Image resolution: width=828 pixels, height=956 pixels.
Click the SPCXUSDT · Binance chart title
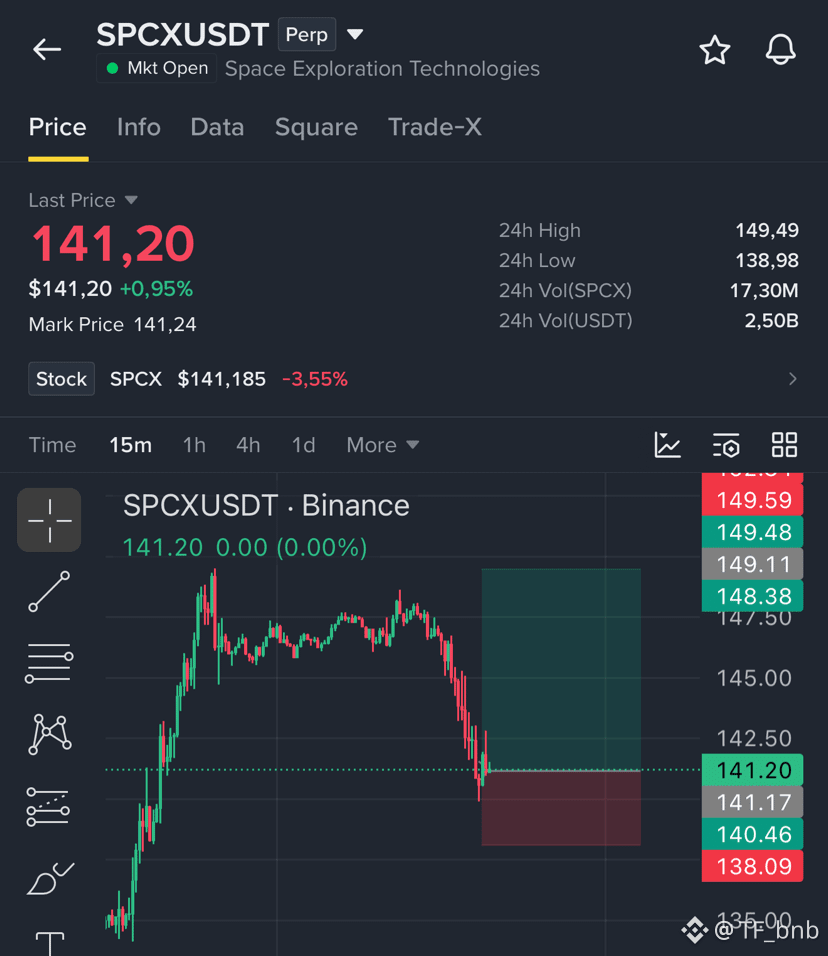266,505
